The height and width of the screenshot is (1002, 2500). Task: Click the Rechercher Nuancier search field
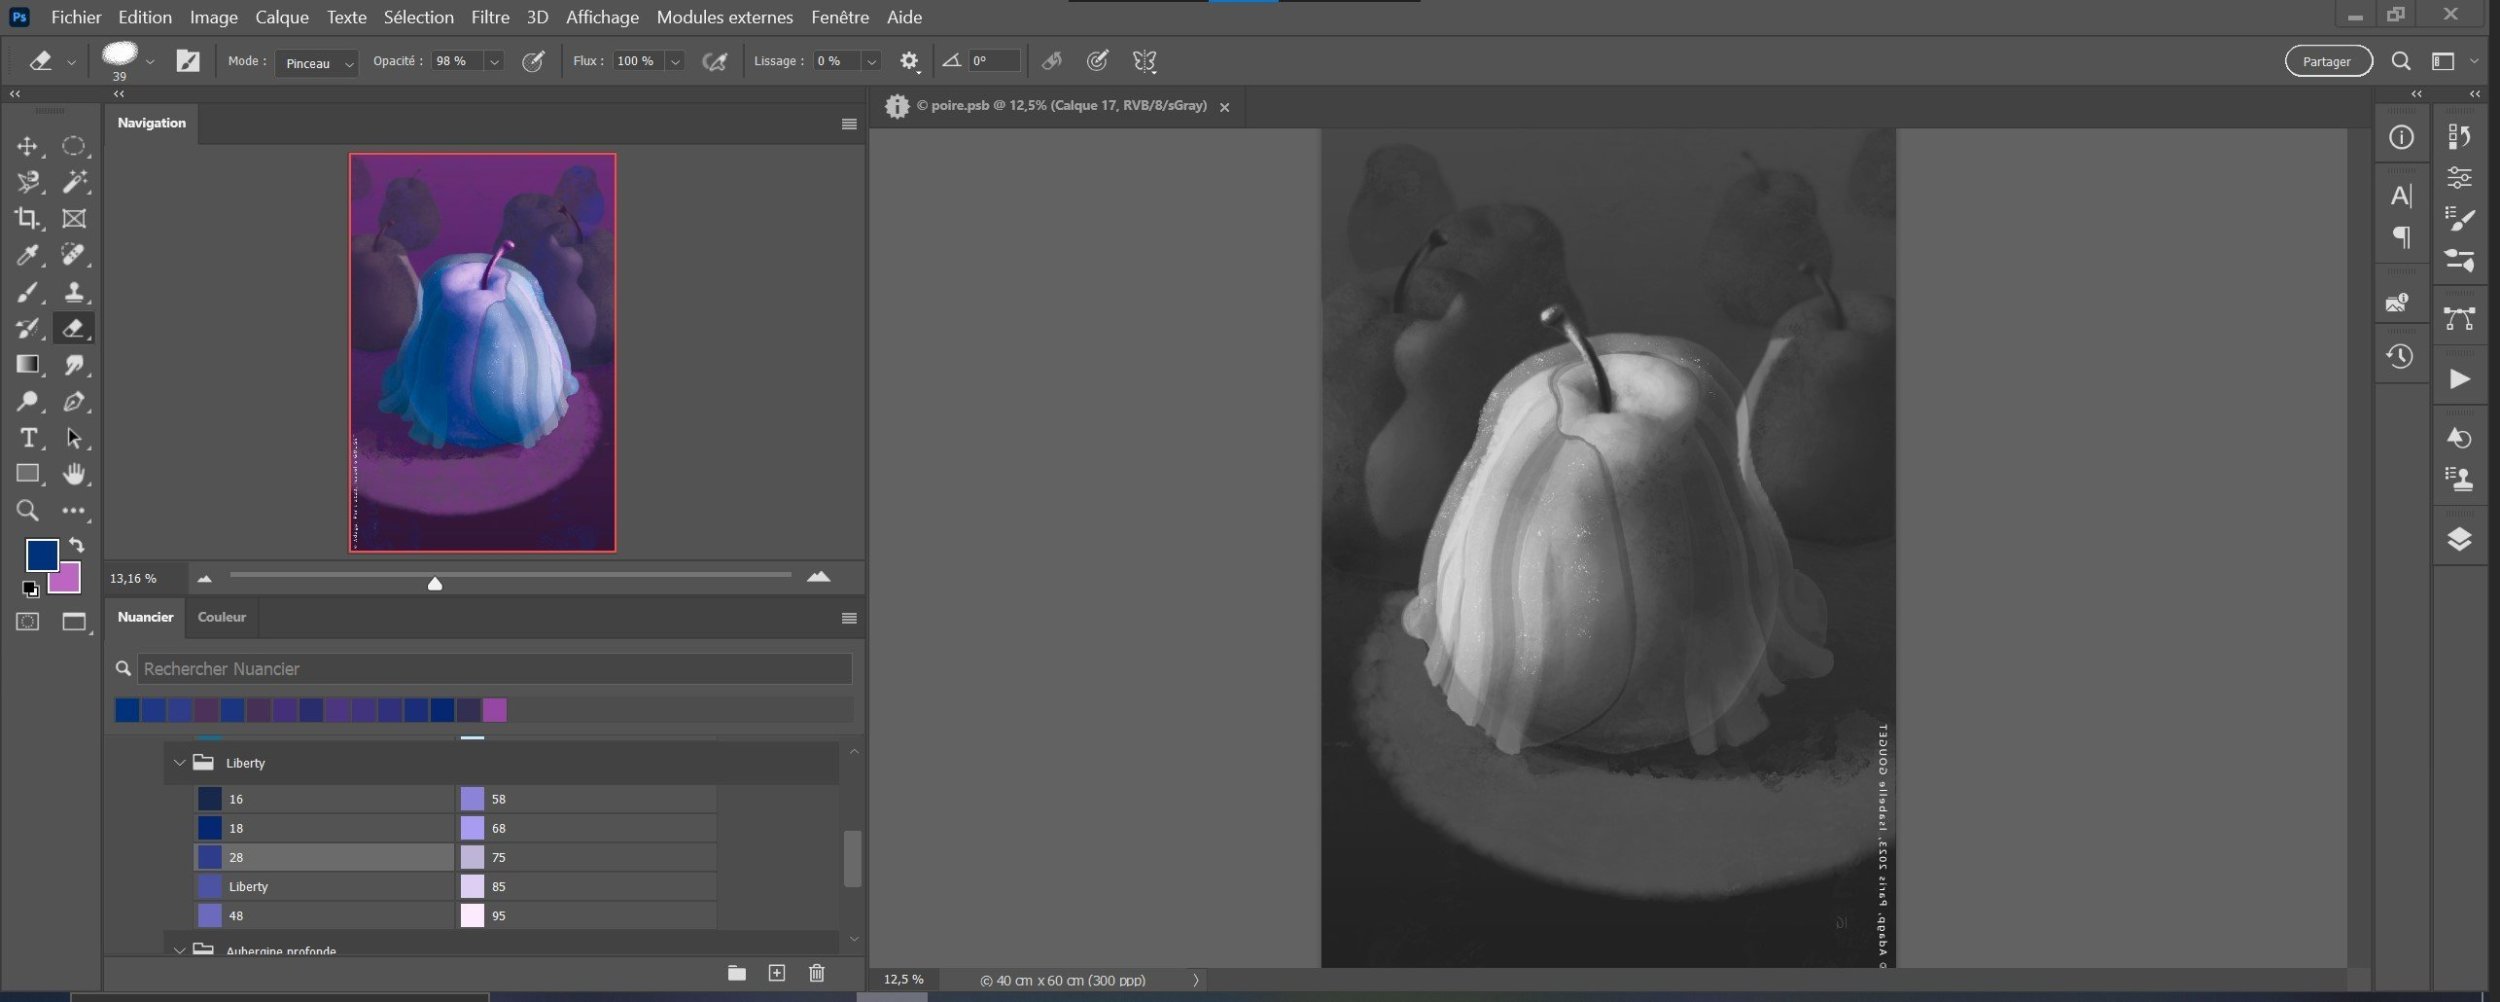coord(494,669)
